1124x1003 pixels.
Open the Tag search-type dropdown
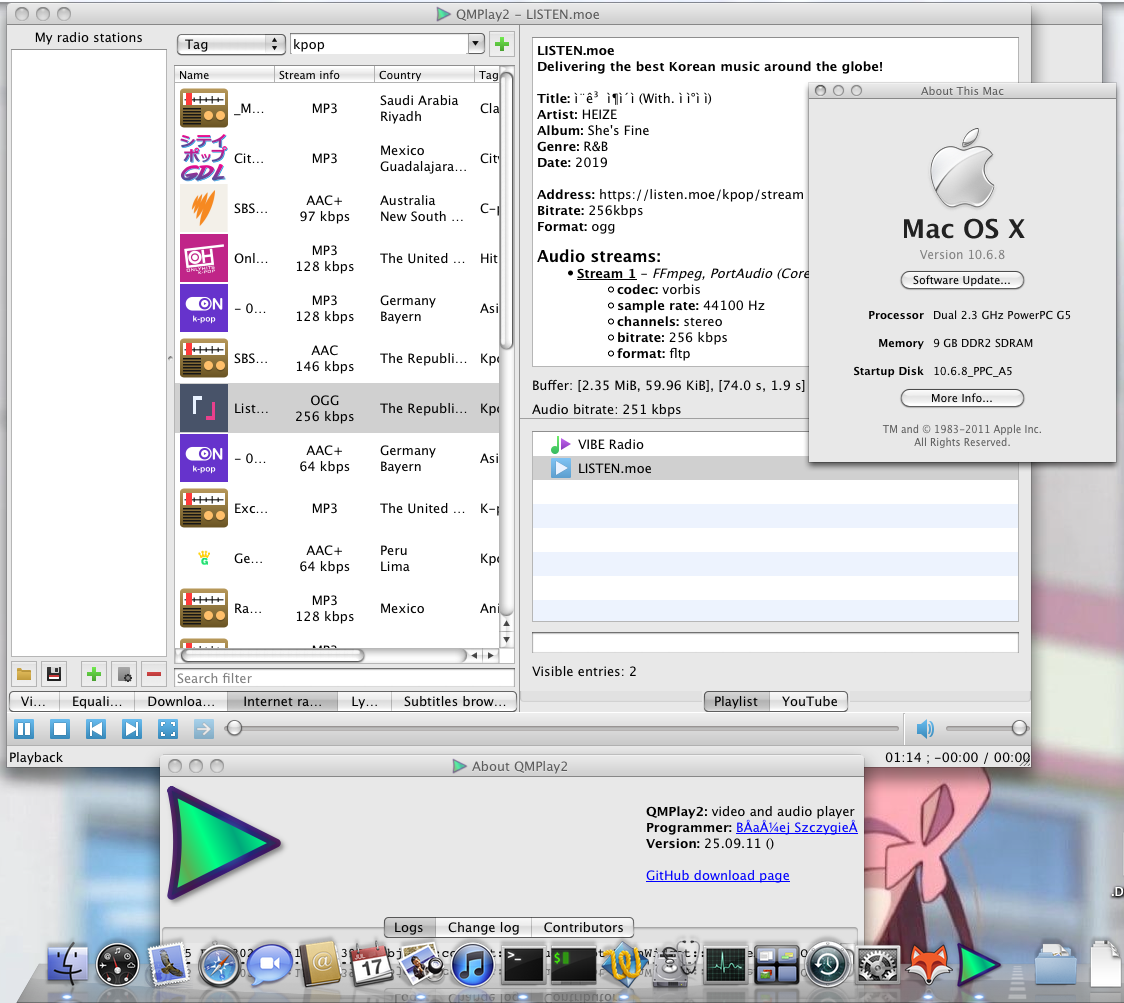click(232, 44)
